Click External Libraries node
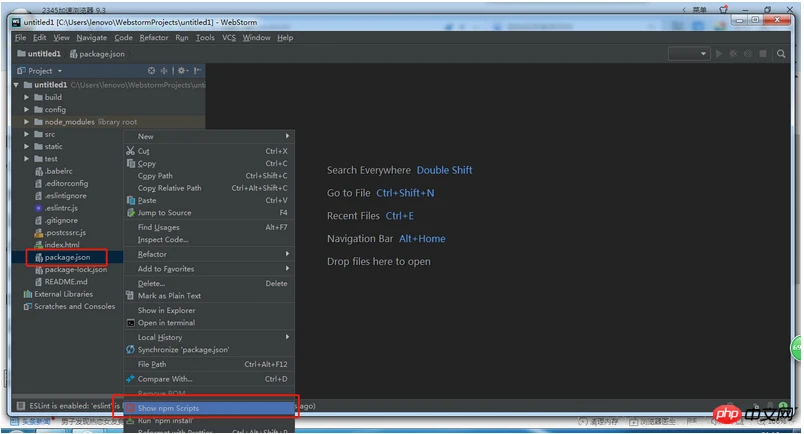 click(58, 294)
